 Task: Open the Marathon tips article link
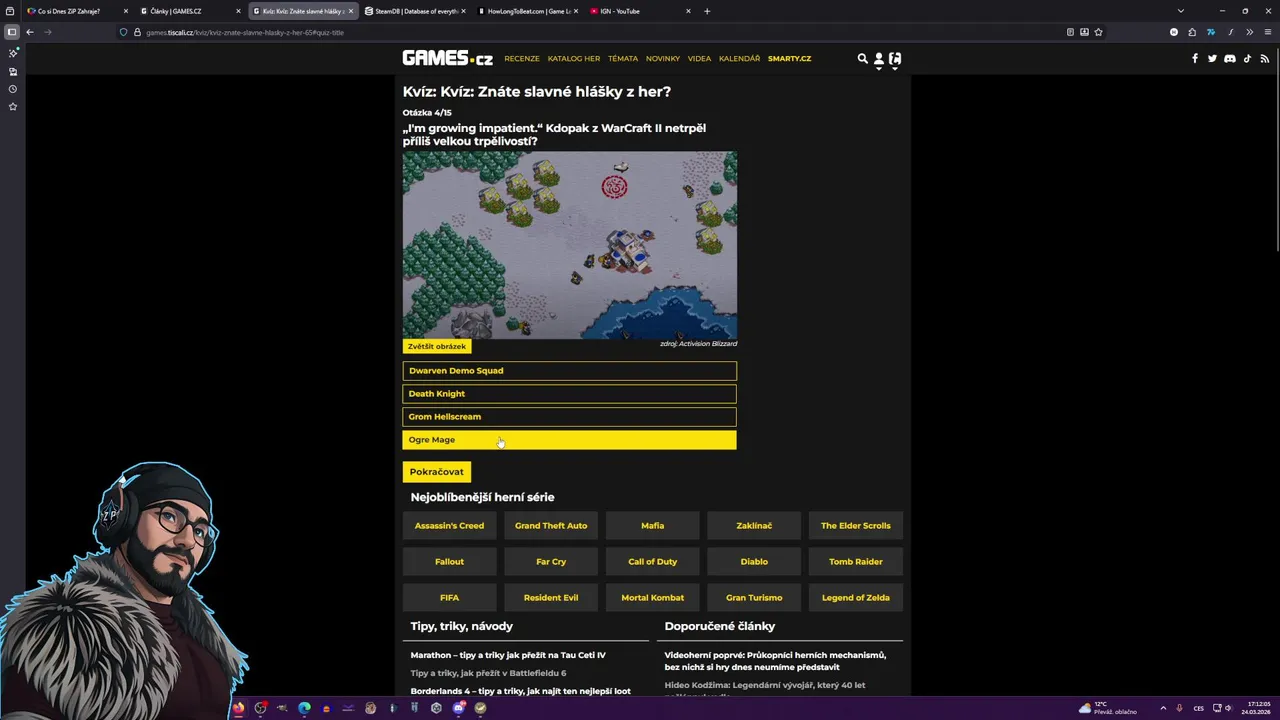point(508,655)
